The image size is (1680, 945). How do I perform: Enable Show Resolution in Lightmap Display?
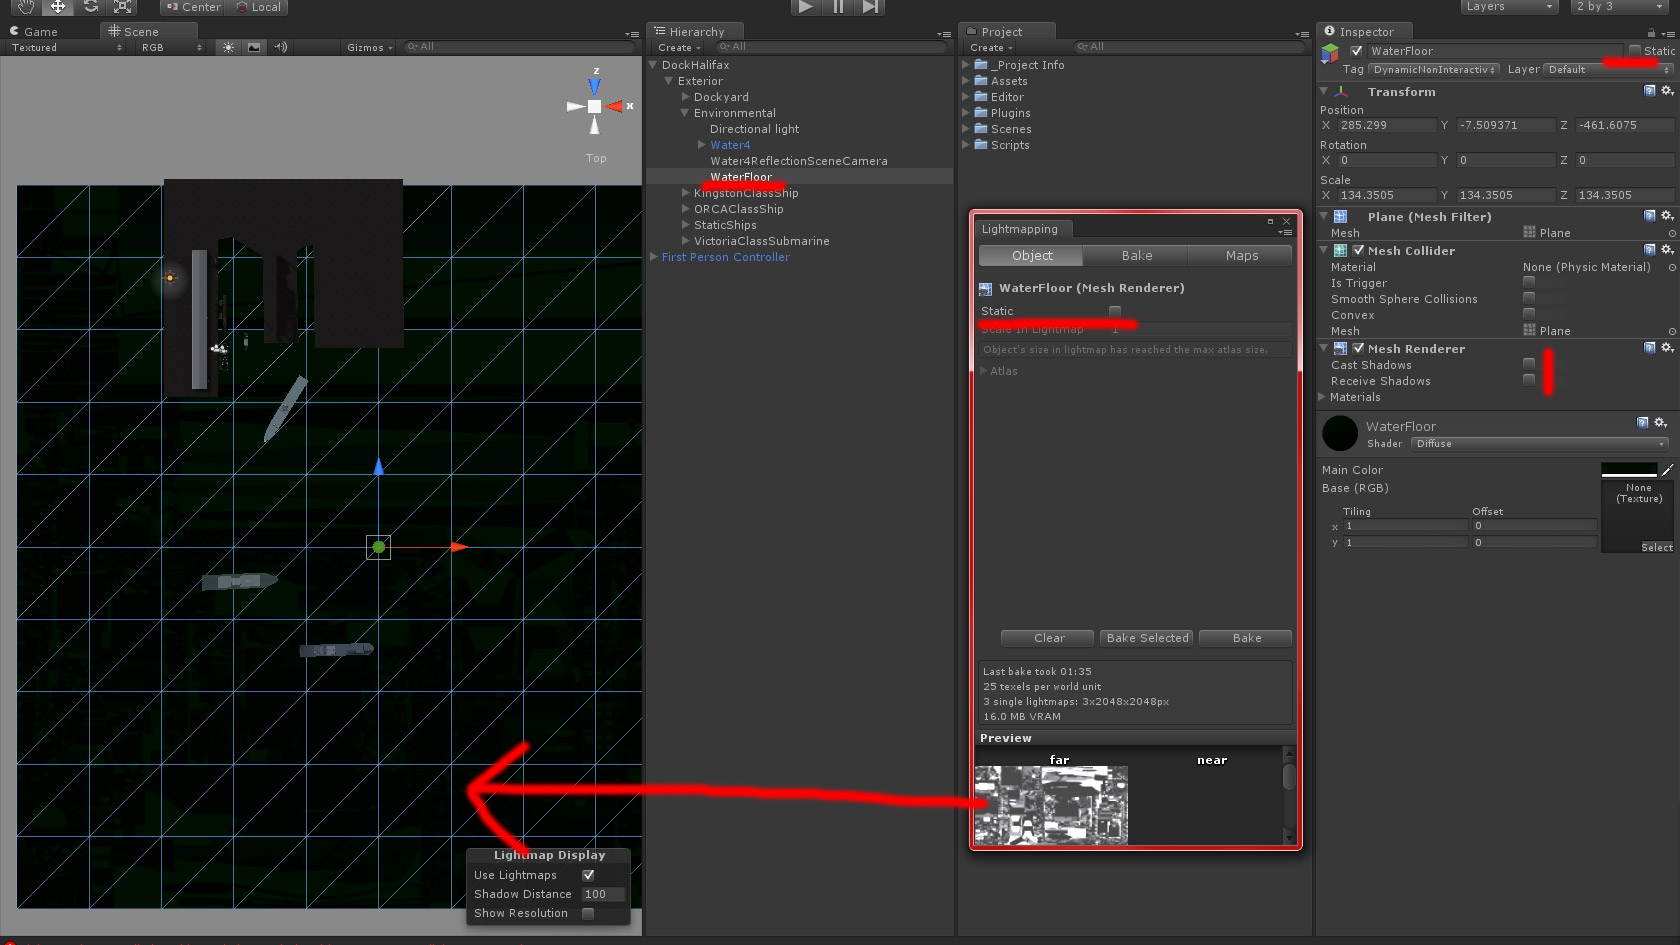pyautogui.click(x=588, y=913)
